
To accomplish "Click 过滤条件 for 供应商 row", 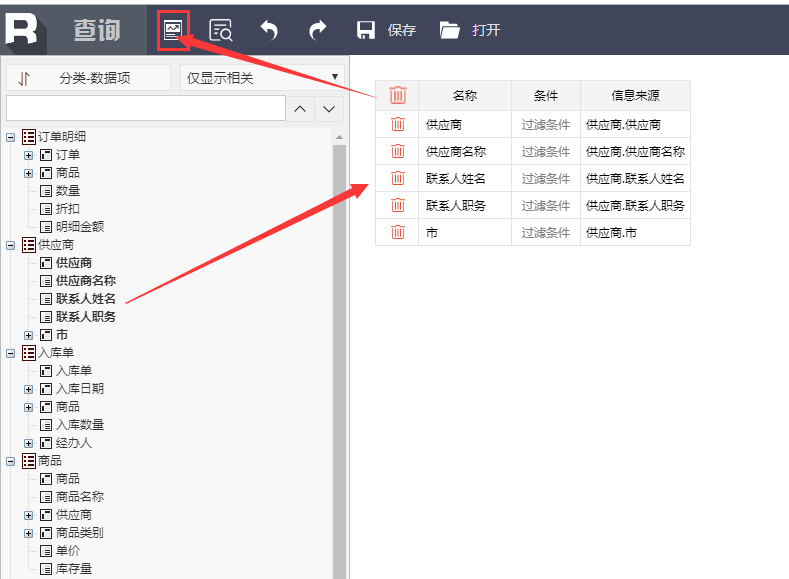I will 546,125.
